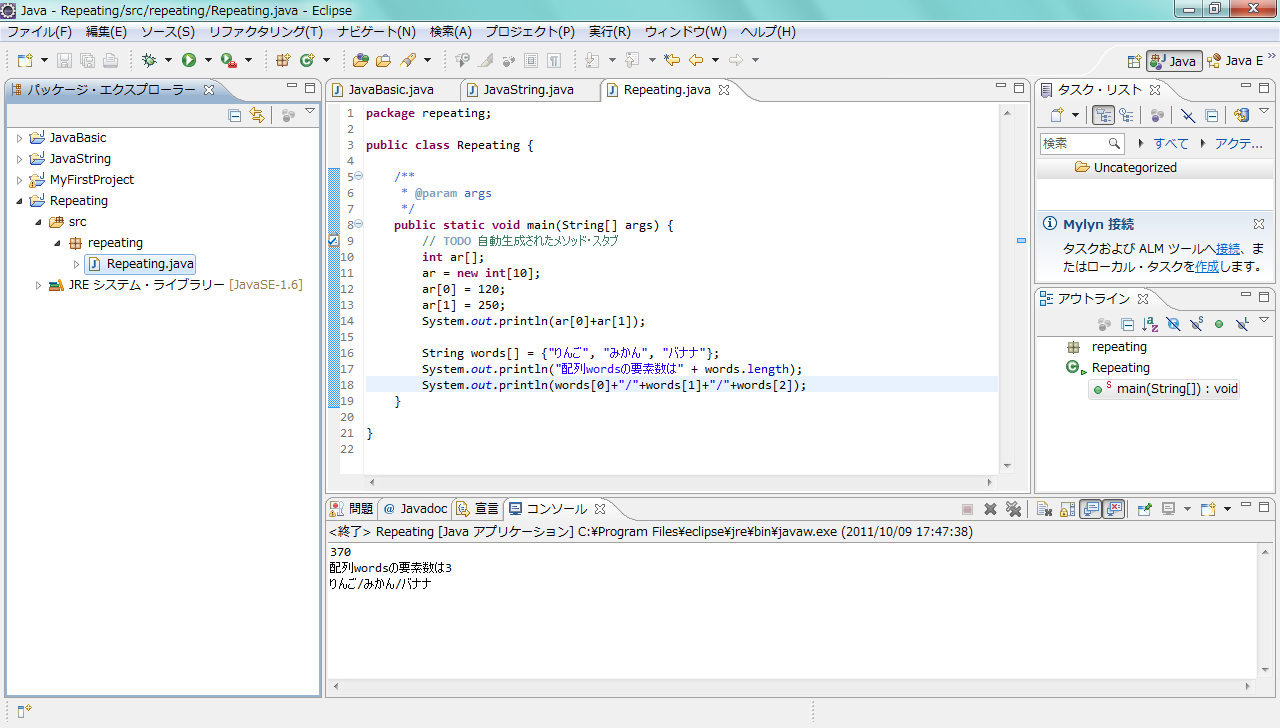Click the green Run button in toolbar
Image resolution: width=1280 pixels, height=728 pixels.
click(188, 60)
